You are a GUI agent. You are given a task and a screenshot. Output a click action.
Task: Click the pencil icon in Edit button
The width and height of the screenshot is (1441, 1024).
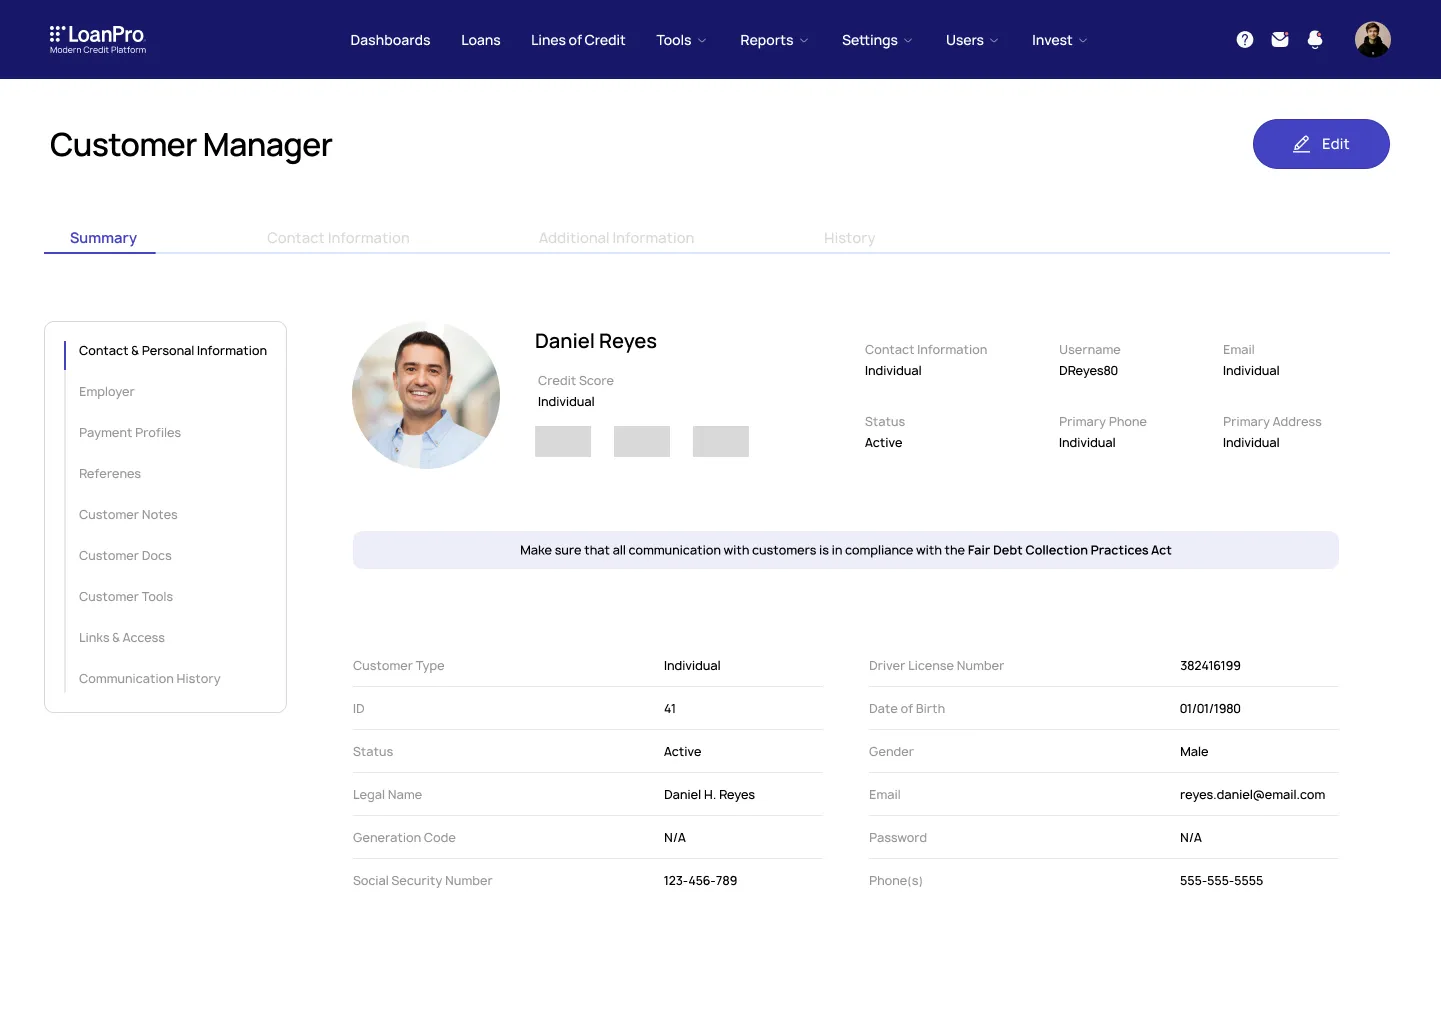[1301, 144]
